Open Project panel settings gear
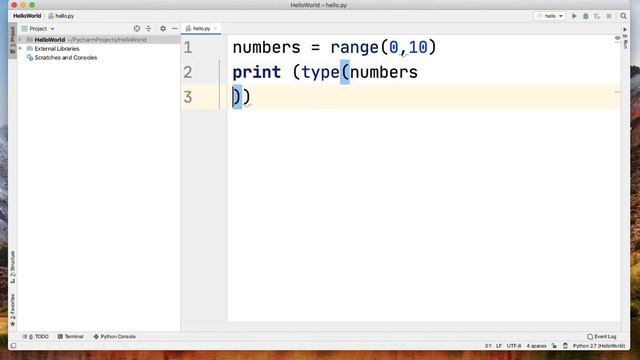This screenshot has height=360, width=640. coord(163,29)
